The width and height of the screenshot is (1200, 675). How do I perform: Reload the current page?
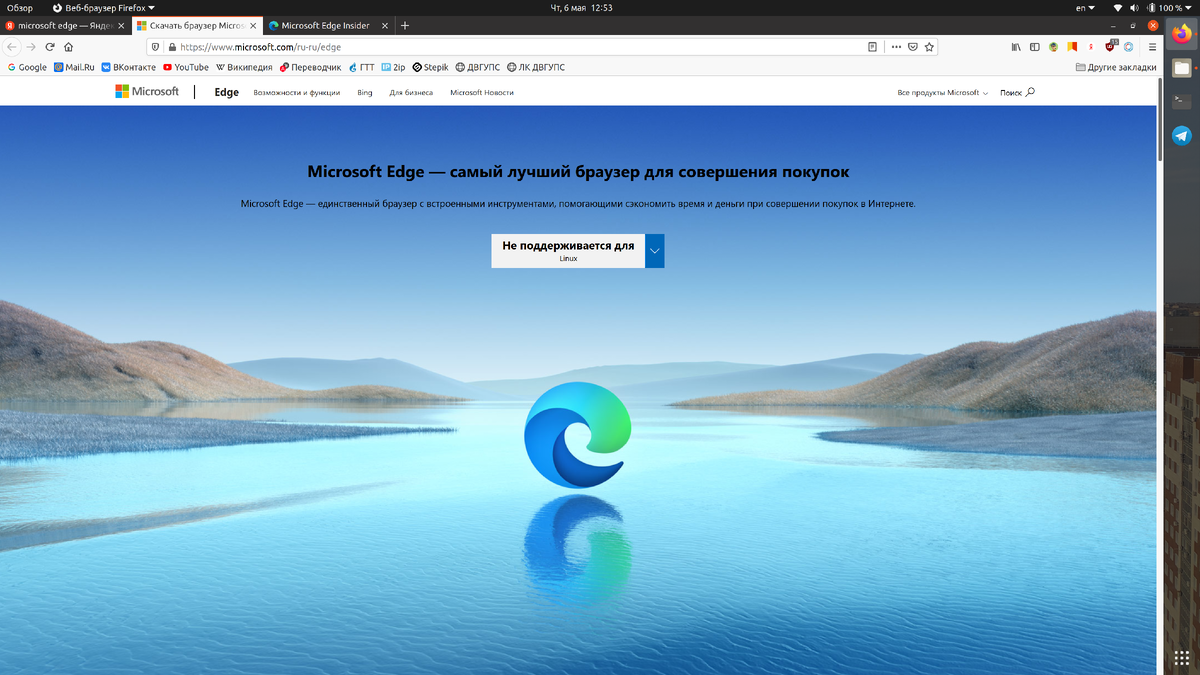[50, 46]
